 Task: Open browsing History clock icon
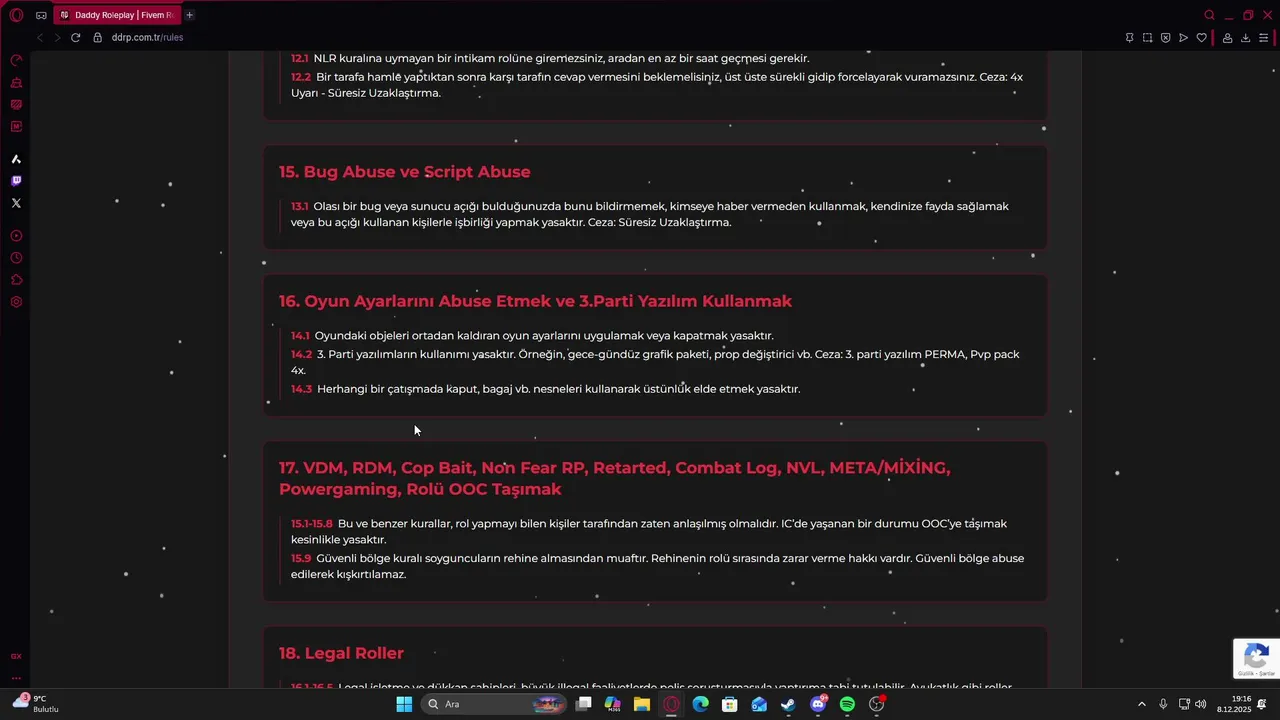pyautogui.click(x=16, y=258)
